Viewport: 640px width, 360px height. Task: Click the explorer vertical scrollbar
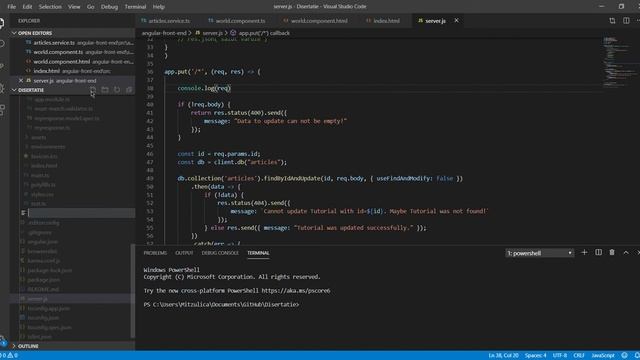(133, 291)
